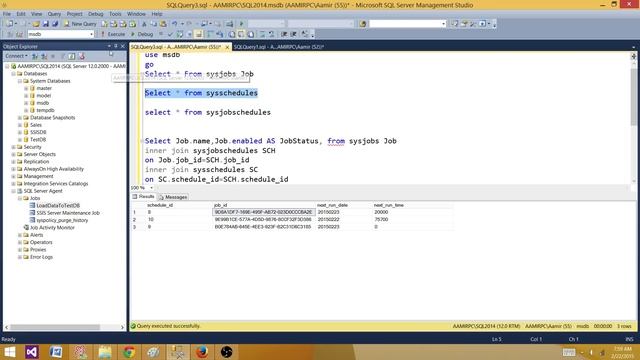The width and height of the screenshot is (640, 360).
Task: Collapse the System Databases node
Action: click(x=20, y=81)
